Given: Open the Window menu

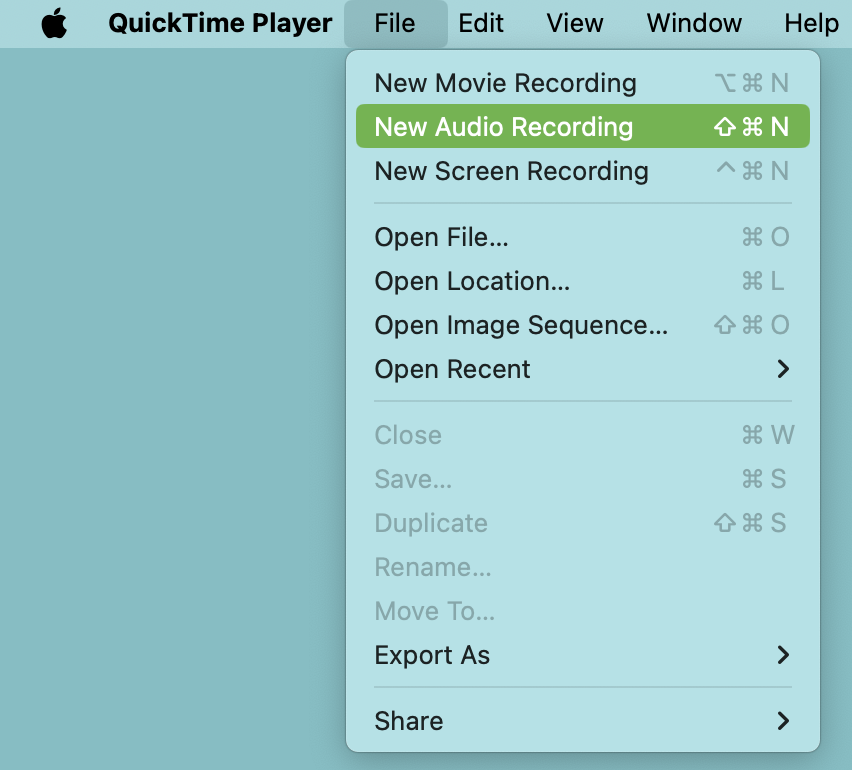Looking at the screenshot, I should pos(694,23).
